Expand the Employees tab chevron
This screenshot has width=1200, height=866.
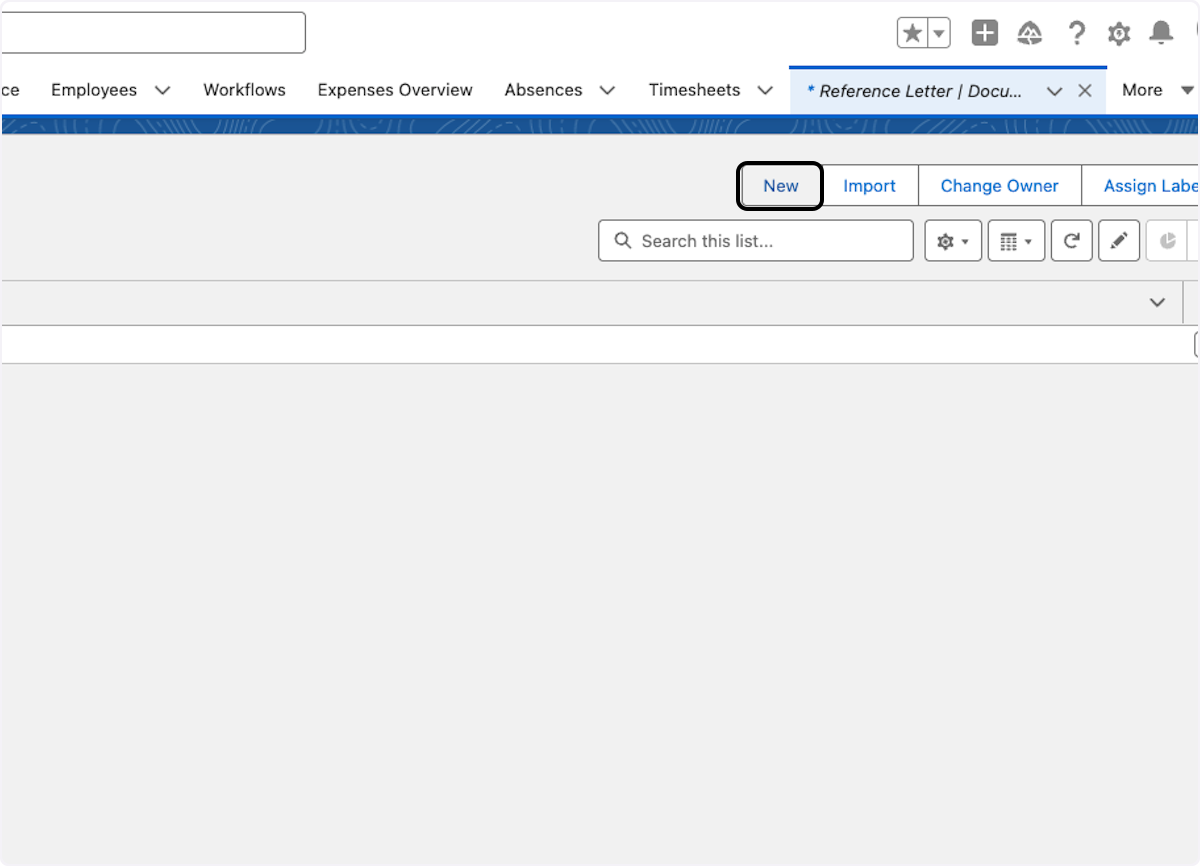click(162, 90)
